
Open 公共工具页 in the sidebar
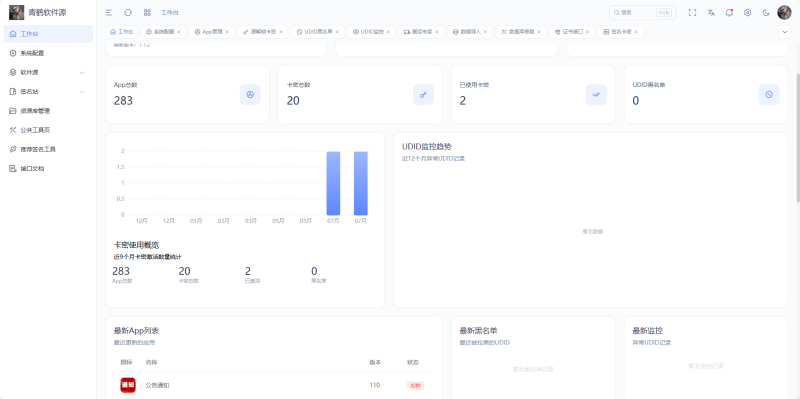tap(48, 130)
